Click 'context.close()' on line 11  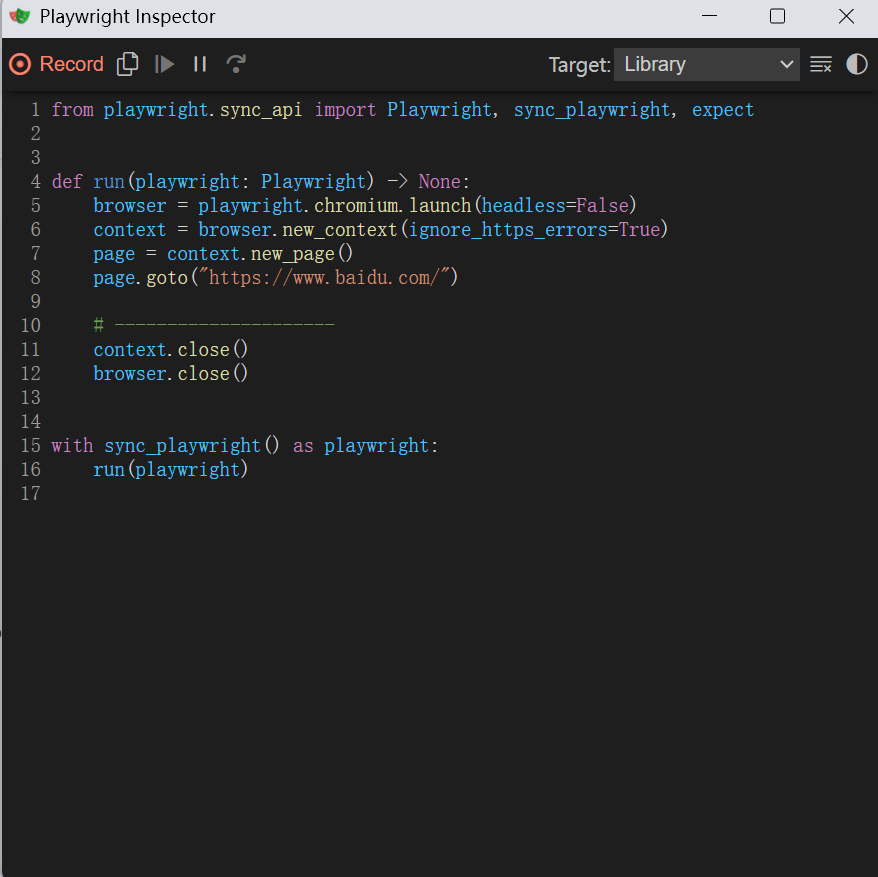[x=170, y=349]
